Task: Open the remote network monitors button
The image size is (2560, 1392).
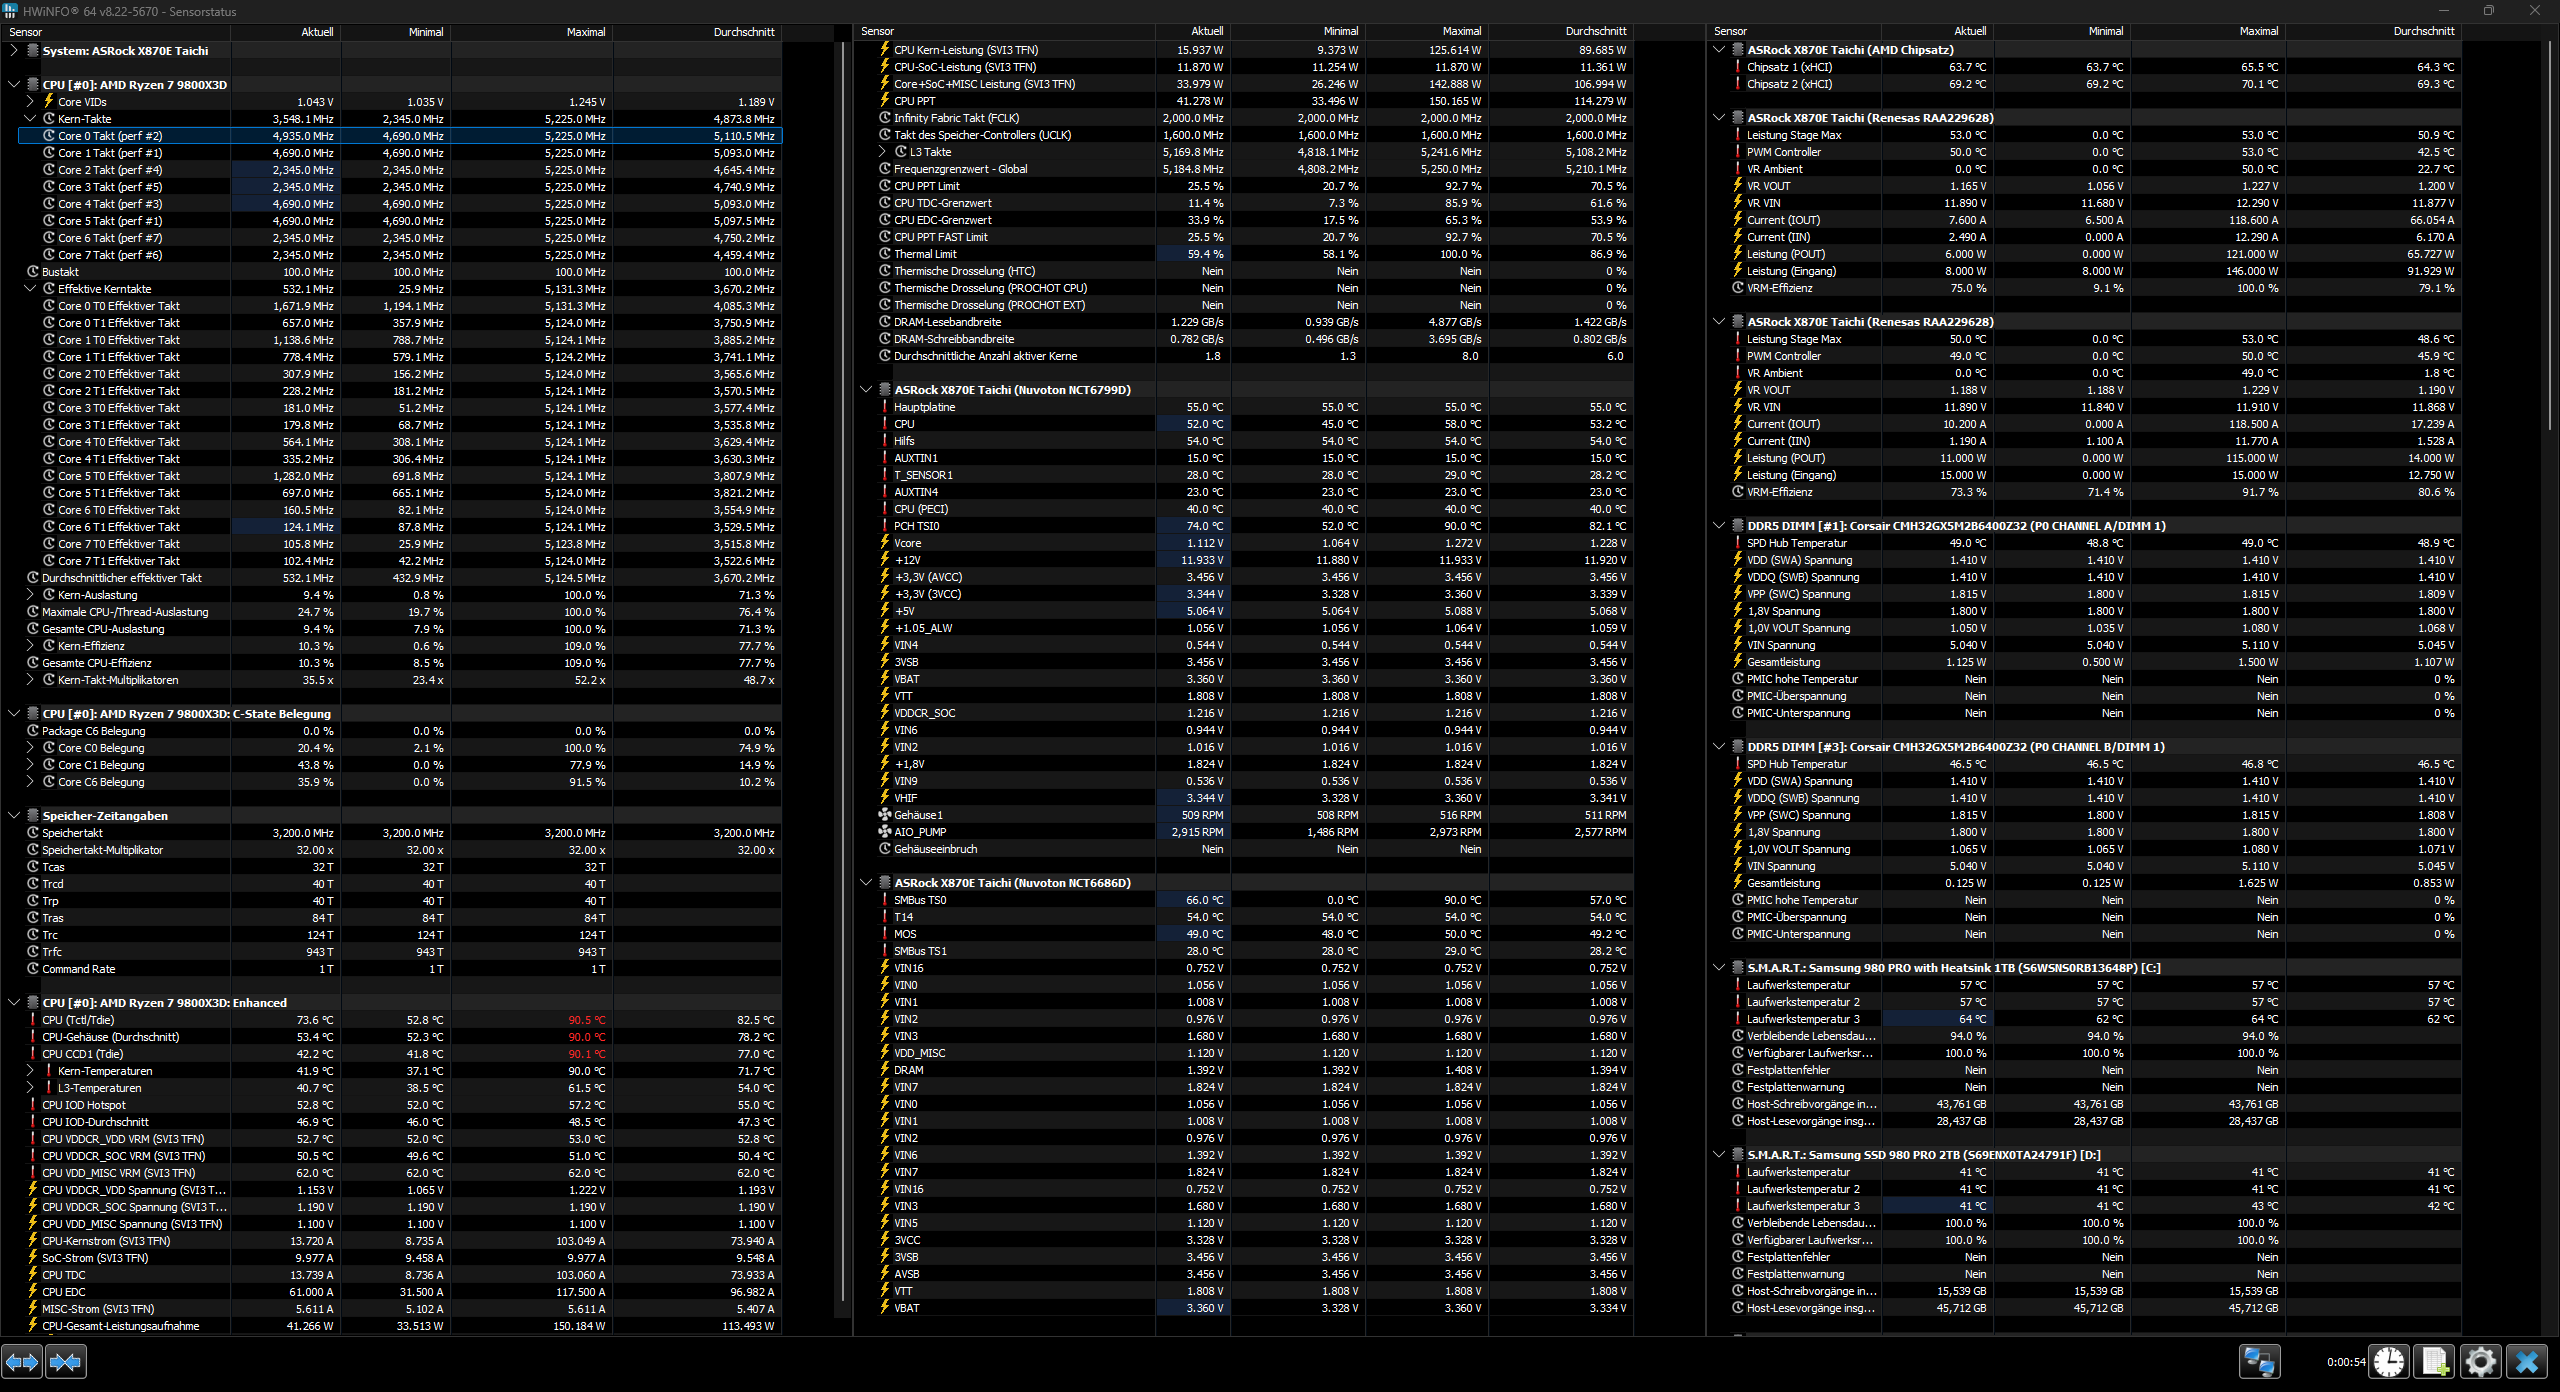Action: point(2259,1361)
